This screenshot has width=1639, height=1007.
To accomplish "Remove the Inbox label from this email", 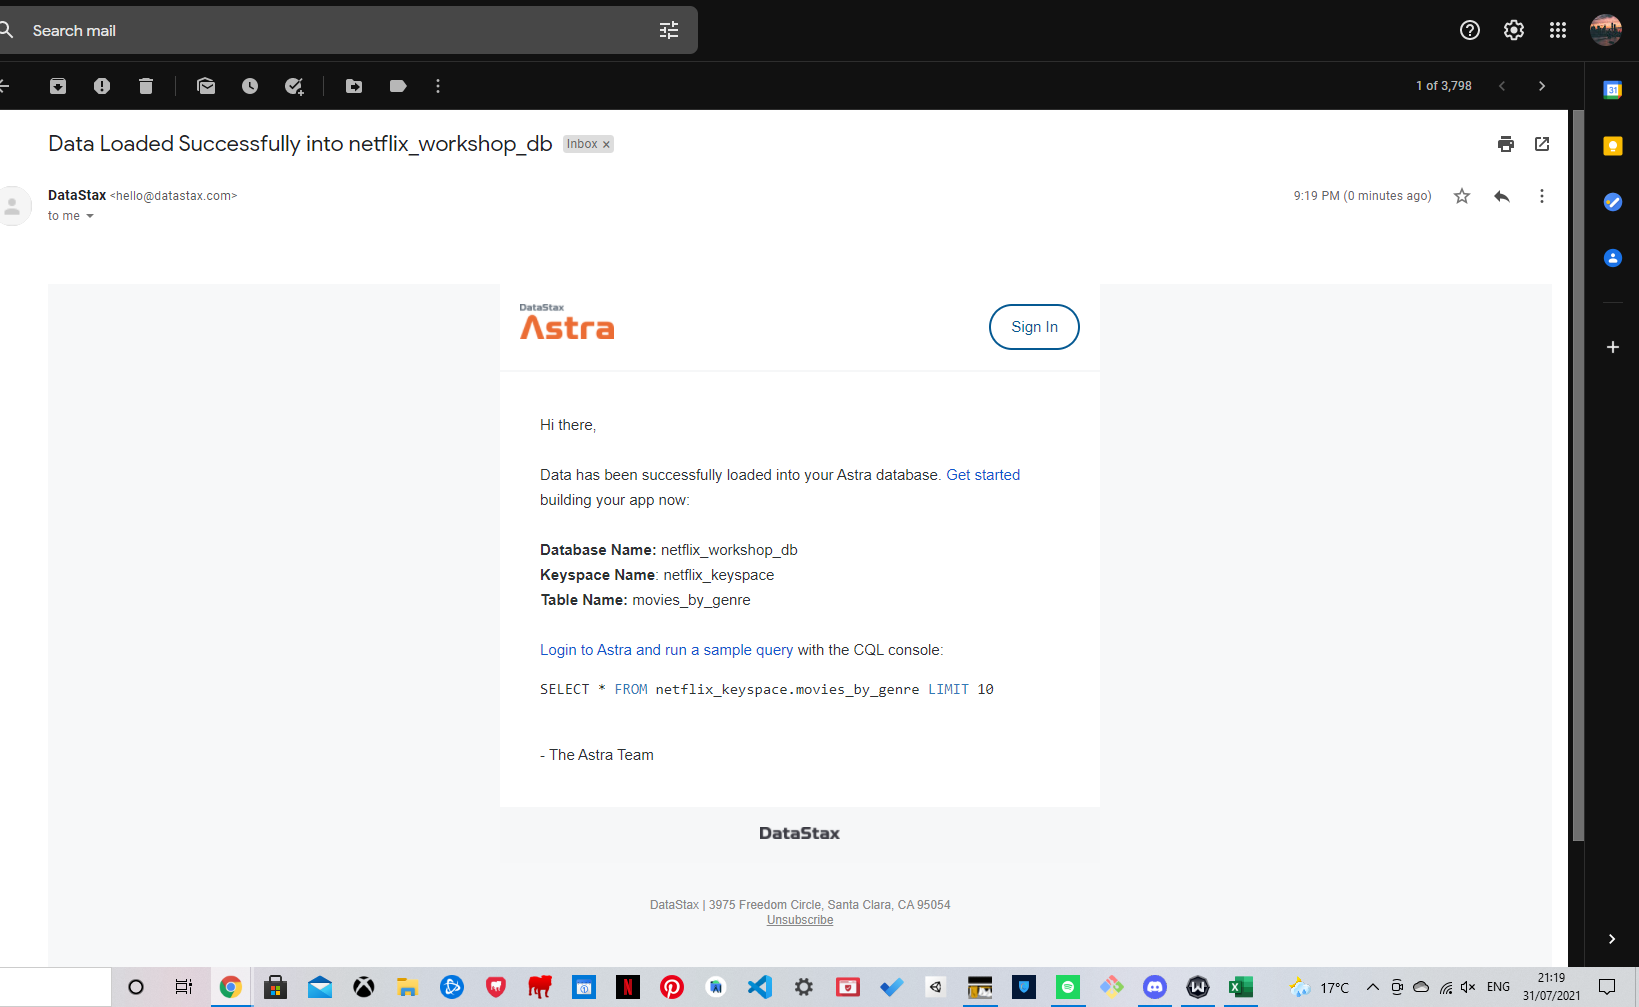I will tap(606, 144).
